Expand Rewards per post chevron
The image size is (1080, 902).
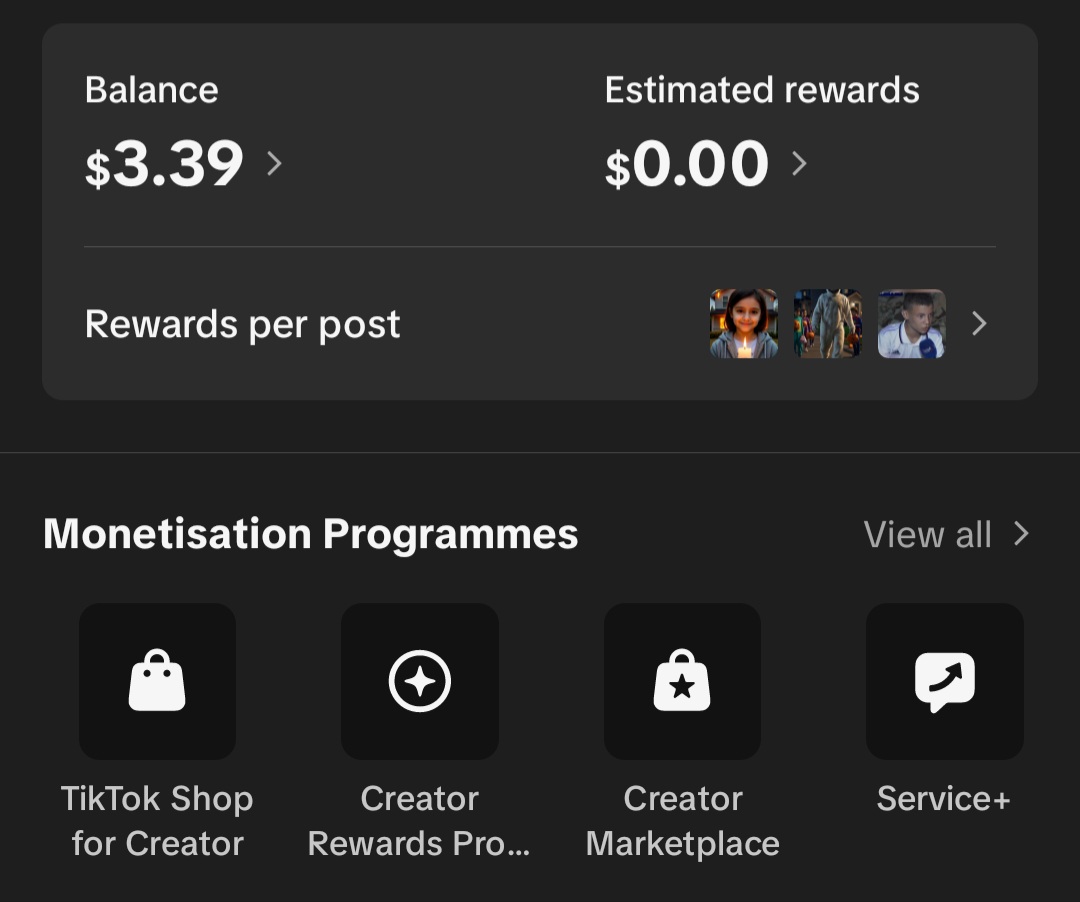coord(979,324)
